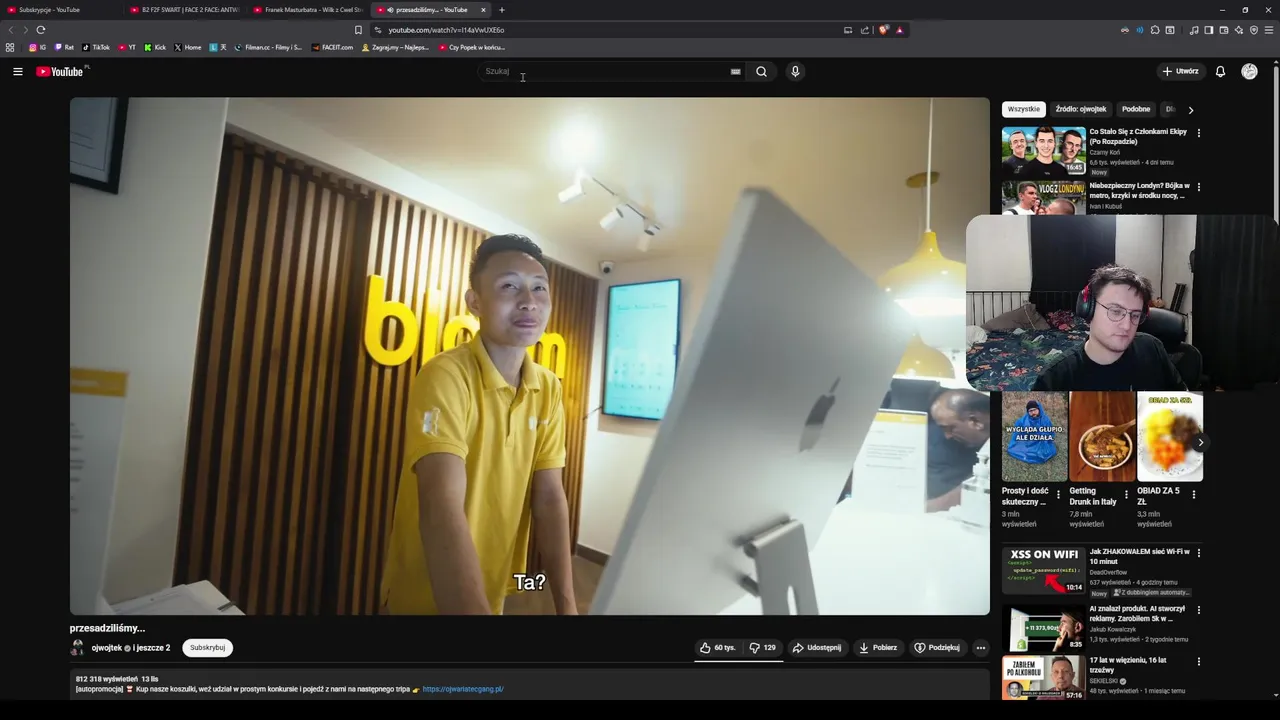Click the magnifier search button

pos(761,71)
